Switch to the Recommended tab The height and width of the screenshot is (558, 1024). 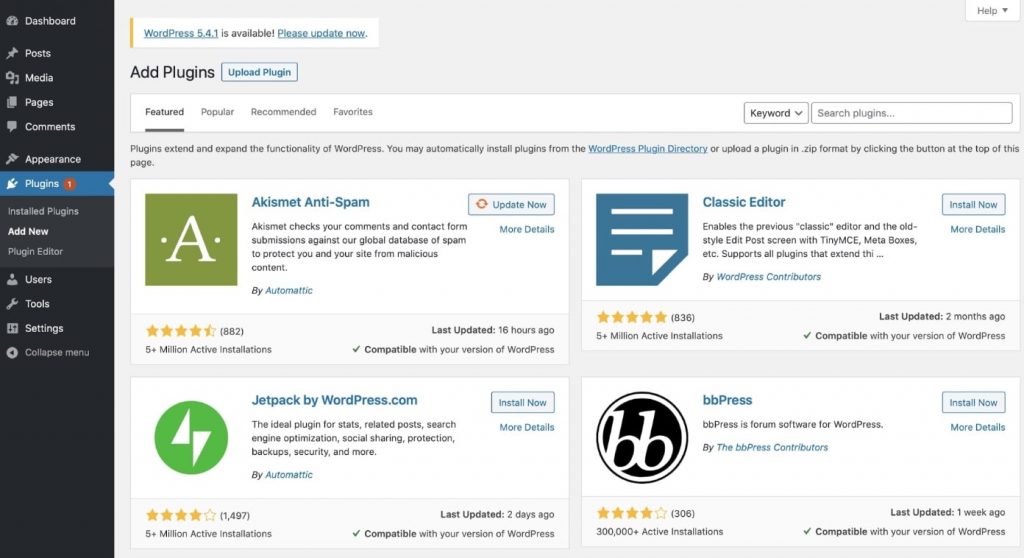(x=283, y=112)
